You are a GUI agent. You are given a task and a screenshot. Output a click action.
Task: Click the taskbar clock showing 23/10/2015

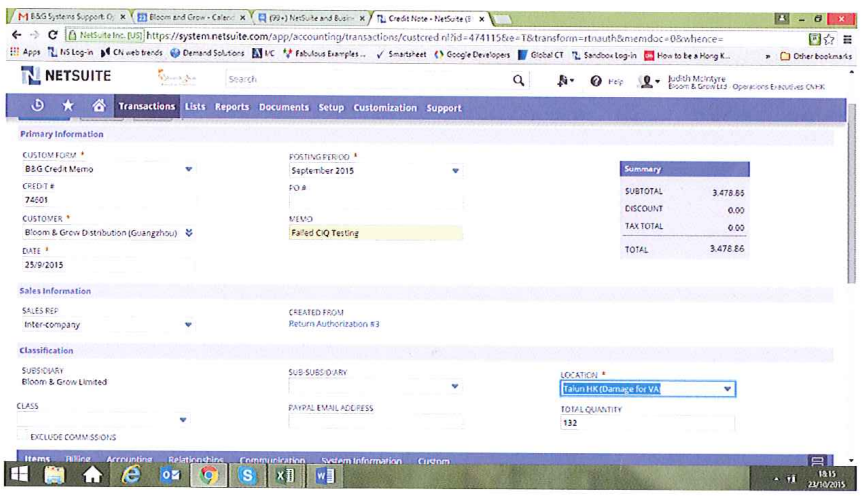[x=826, y=479]
